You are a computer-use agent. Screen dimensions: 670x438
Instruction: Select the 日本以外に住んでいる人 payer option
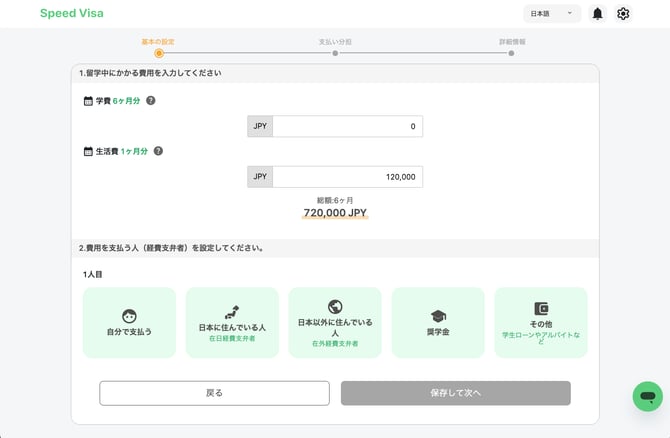[x=335, y=323]
